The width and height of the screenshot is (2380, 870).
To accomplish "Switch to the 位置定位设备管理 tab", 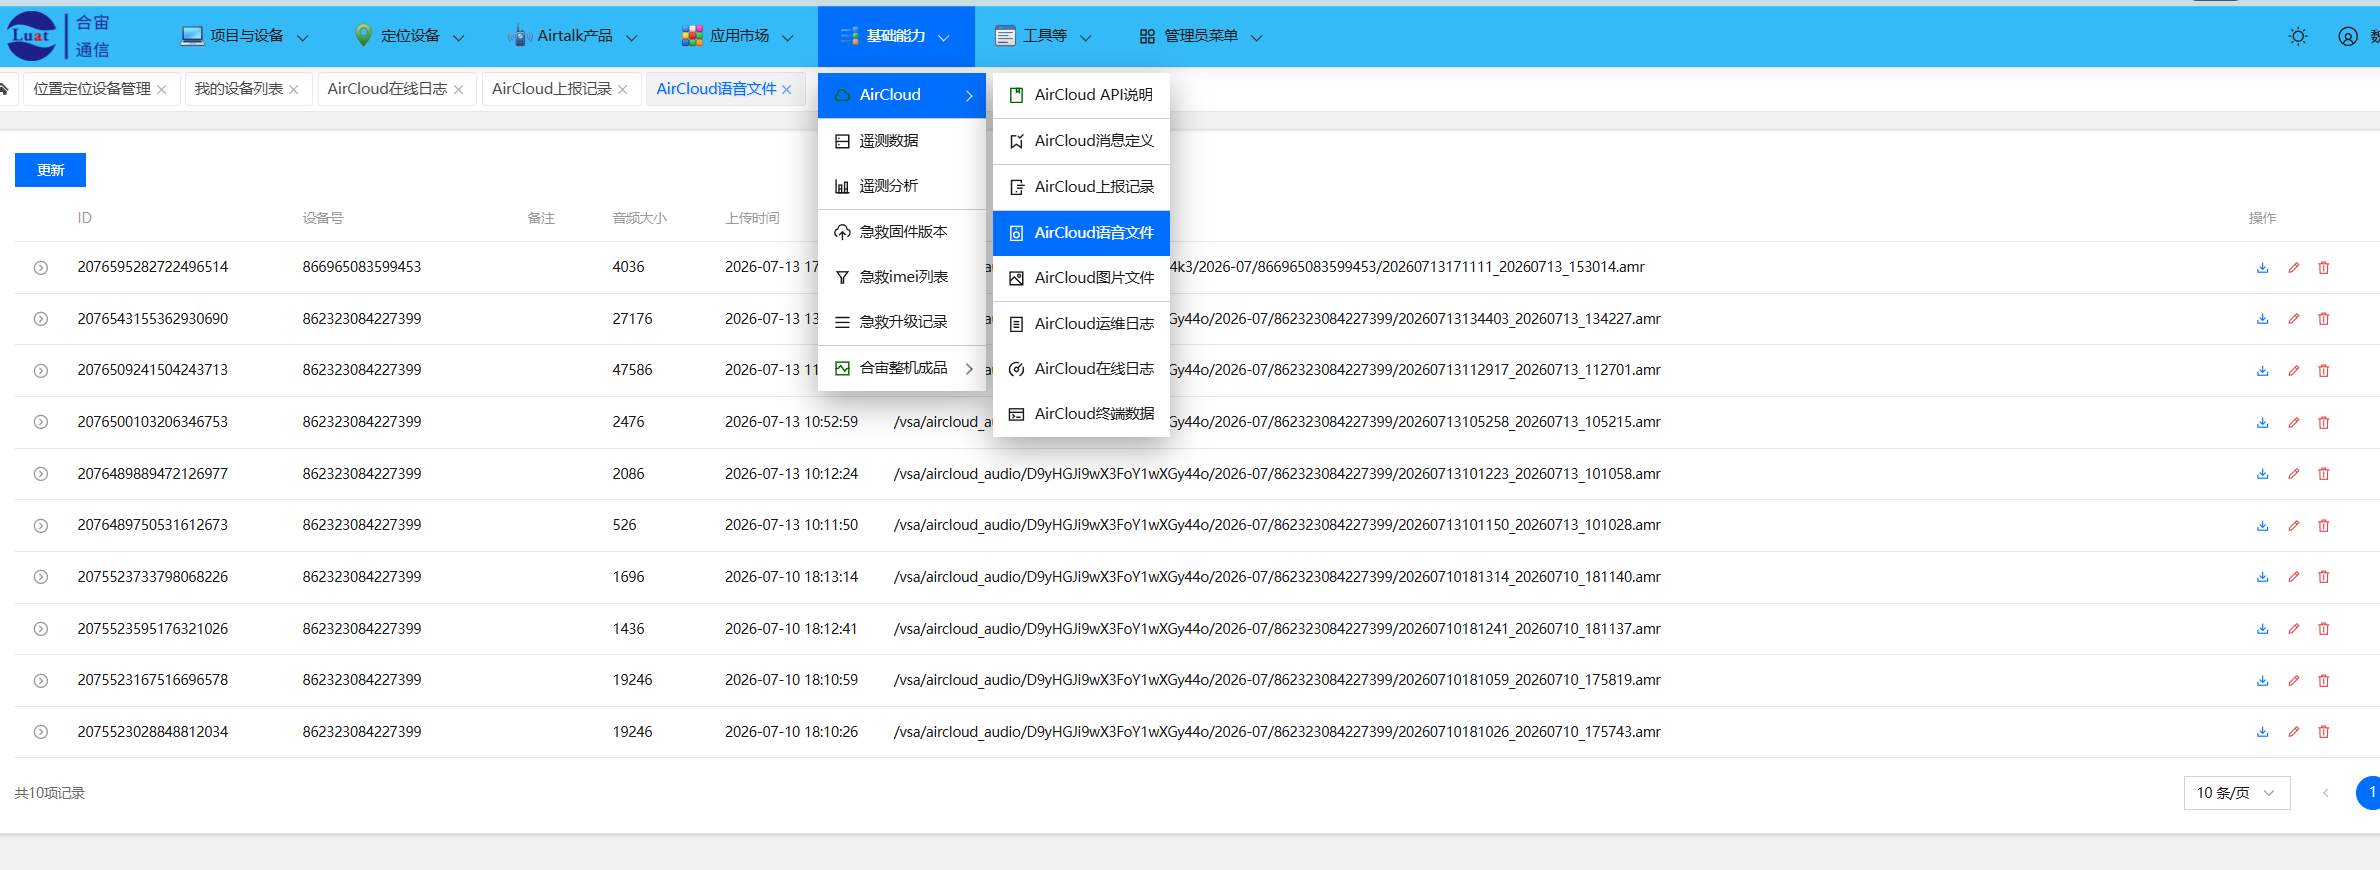I will click(92, 89).
